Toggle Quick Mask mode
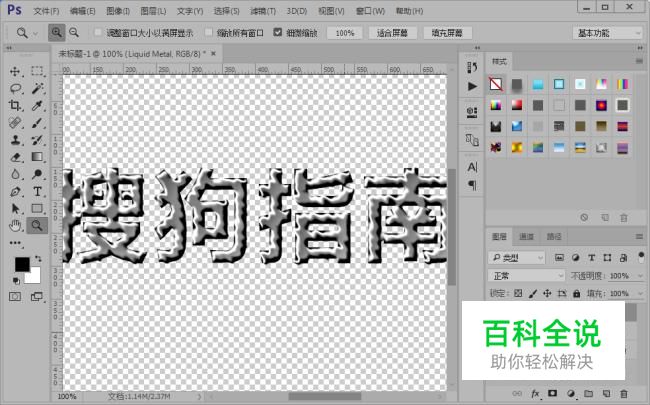This screenshot has height=405, width=650. pyautogui.click(x=15, y=296)
